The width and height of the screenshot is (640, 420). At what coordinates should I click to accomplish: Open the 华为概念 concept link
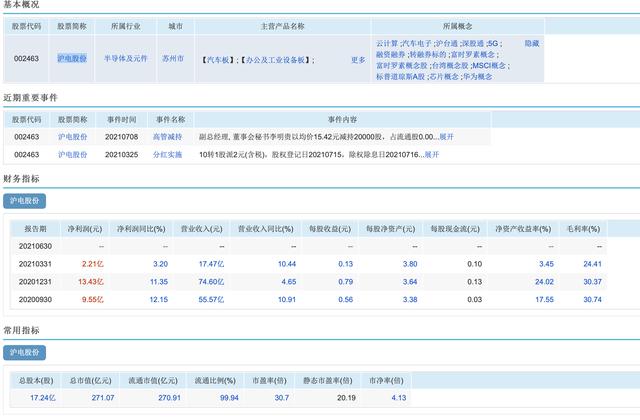click(478, 76)
